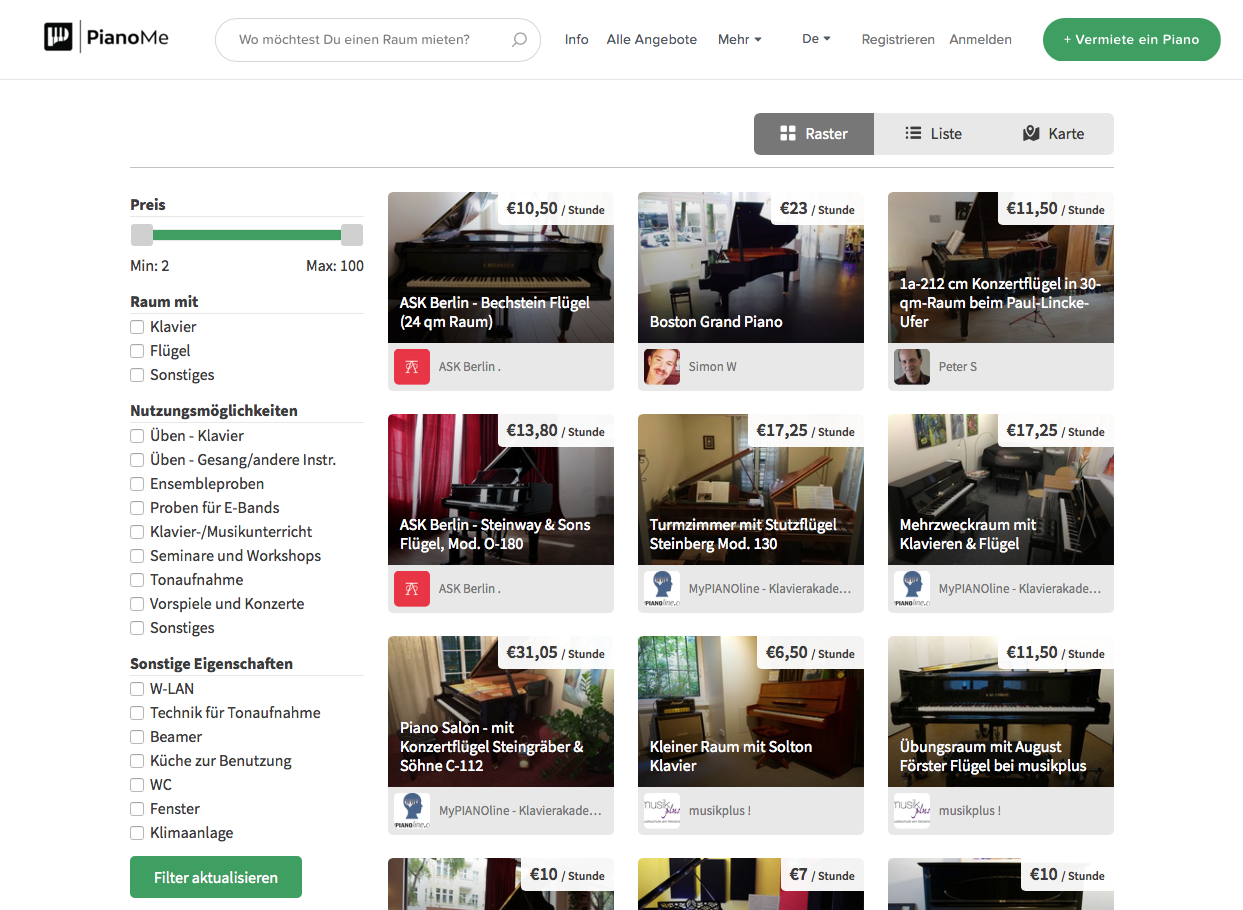Click the minimum price slider handle
This screenshot has height=910, width=1243.
(x=142, y=235)
